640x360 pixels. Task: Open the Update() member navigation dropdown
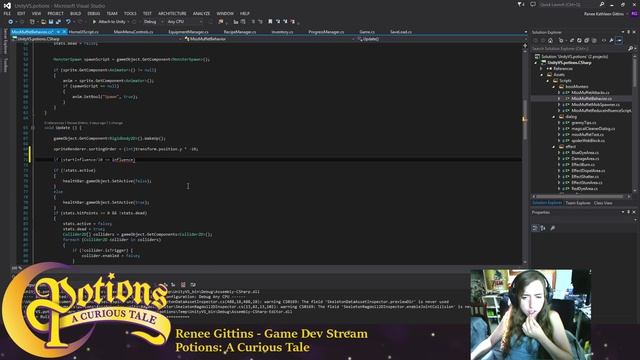[x=441, y=39]
